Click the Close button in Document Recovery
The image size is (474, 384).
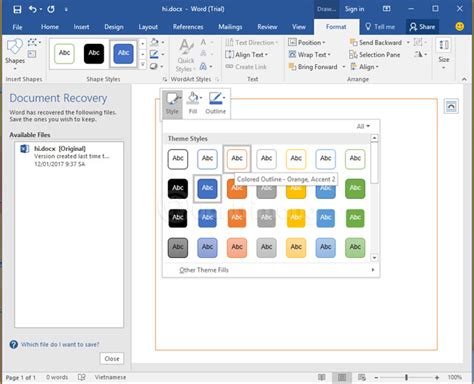[112, 359]
